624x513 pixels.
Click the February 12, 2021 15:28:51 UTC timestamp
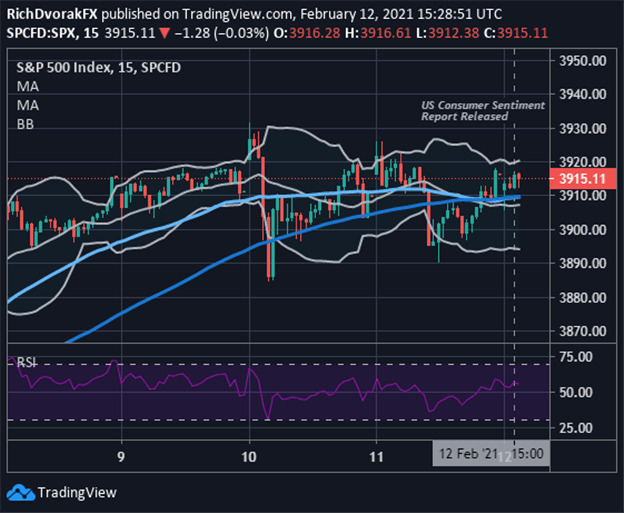pos(401,14)
